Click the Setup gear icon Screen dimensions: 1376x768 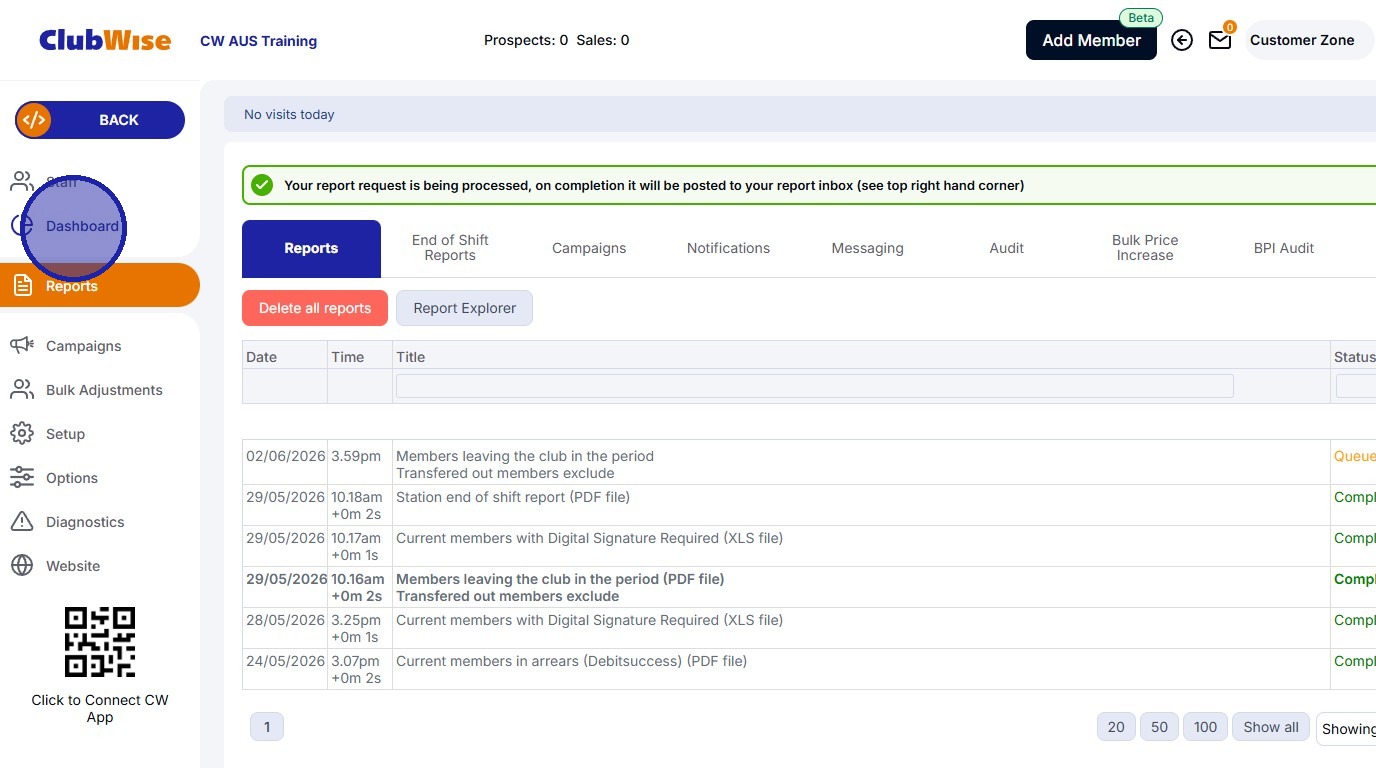point(22,434)
